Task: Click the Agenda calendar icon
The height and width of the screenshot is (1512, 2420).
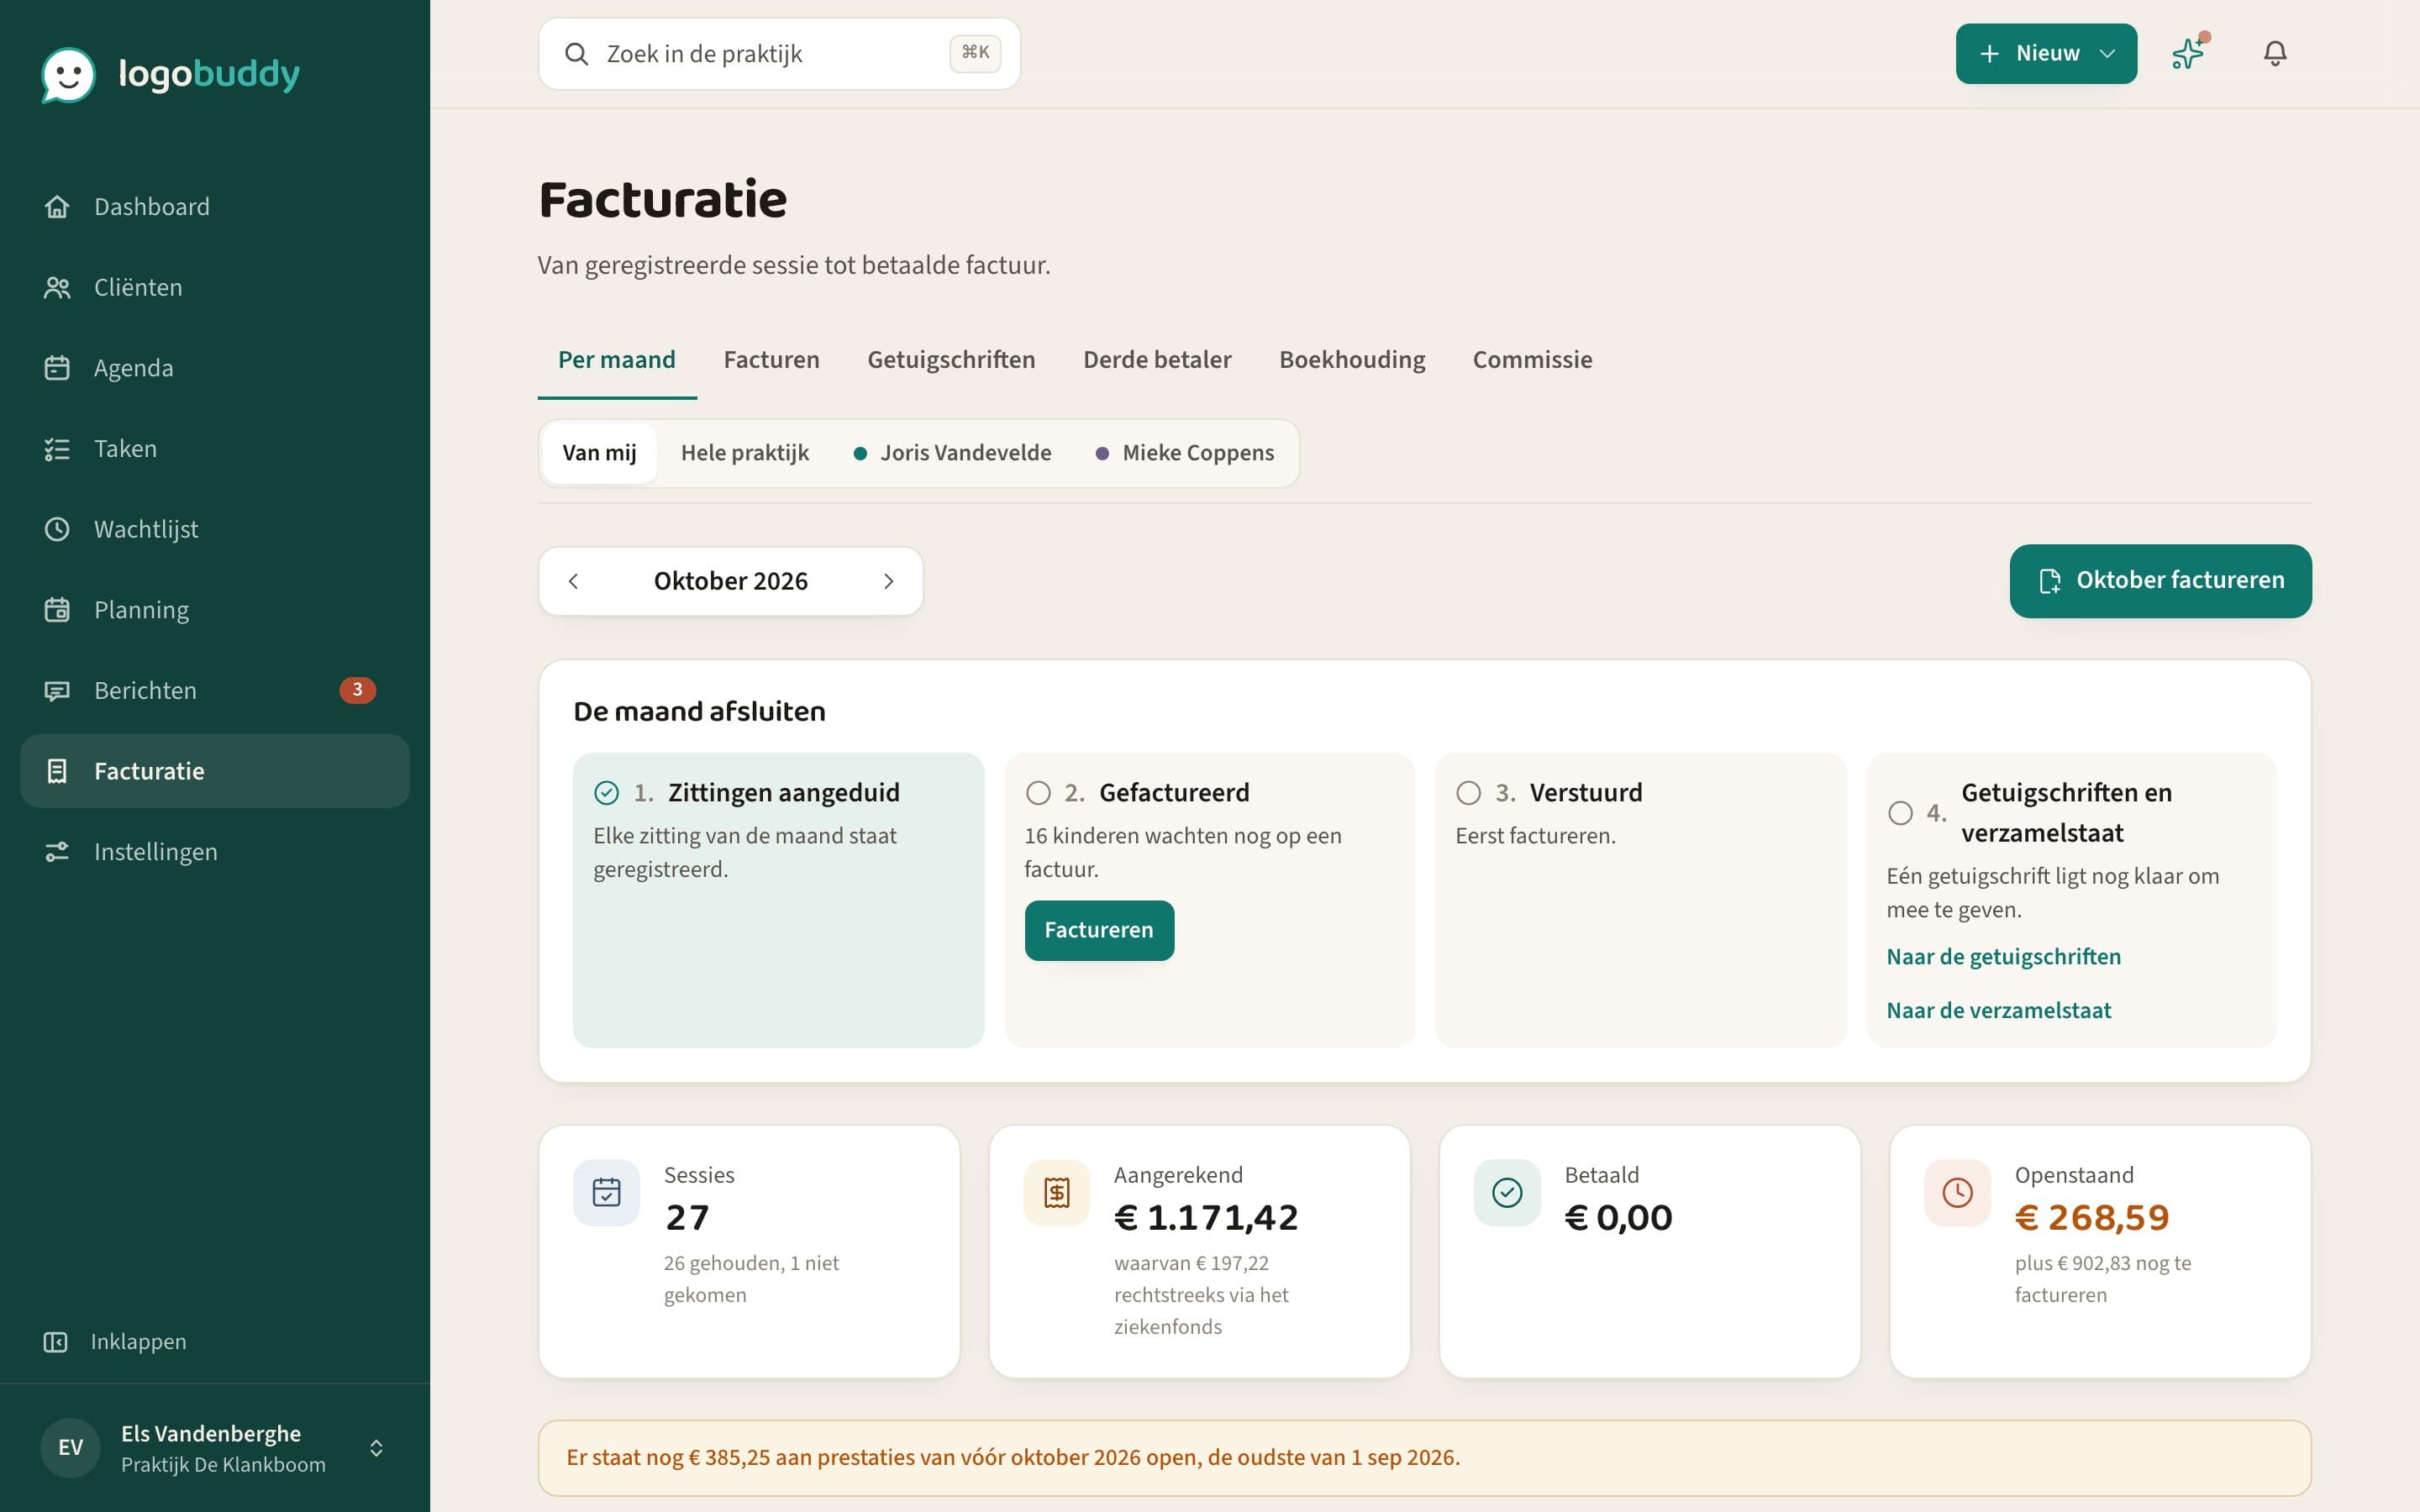Action: 57,368
